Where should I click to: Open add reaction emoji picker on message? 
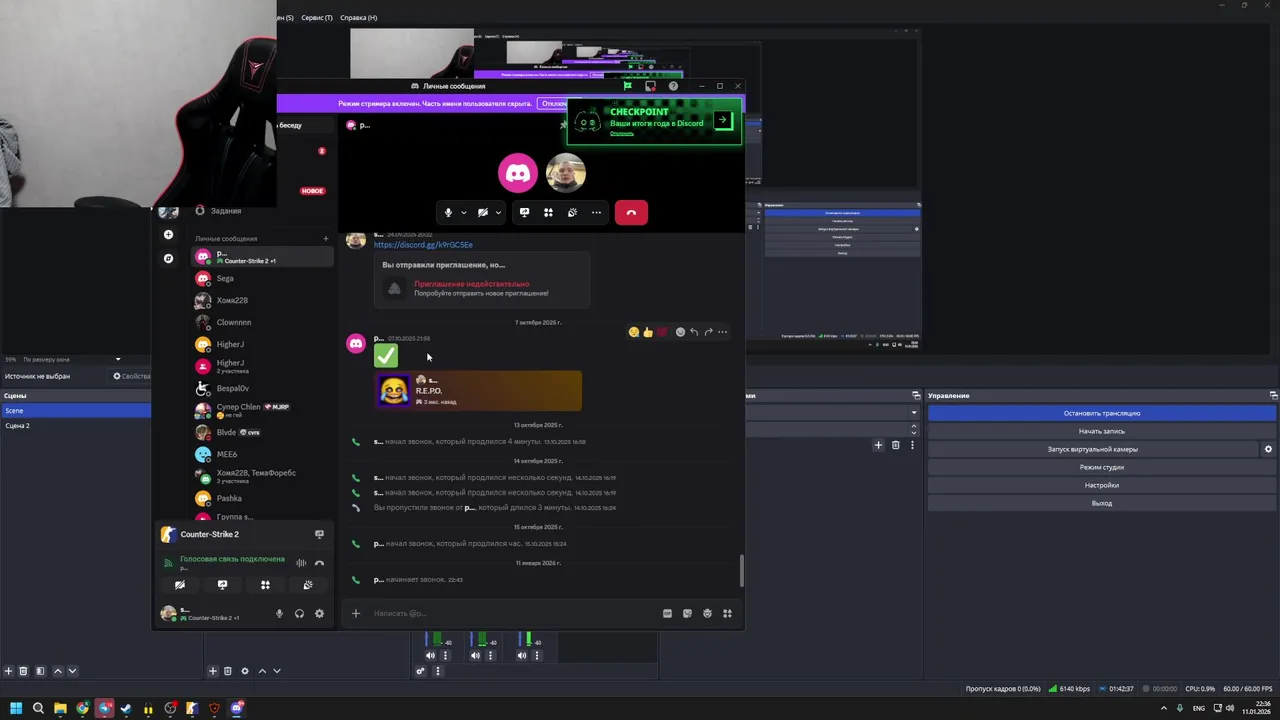pyautogui.click(x=680, y=332)
